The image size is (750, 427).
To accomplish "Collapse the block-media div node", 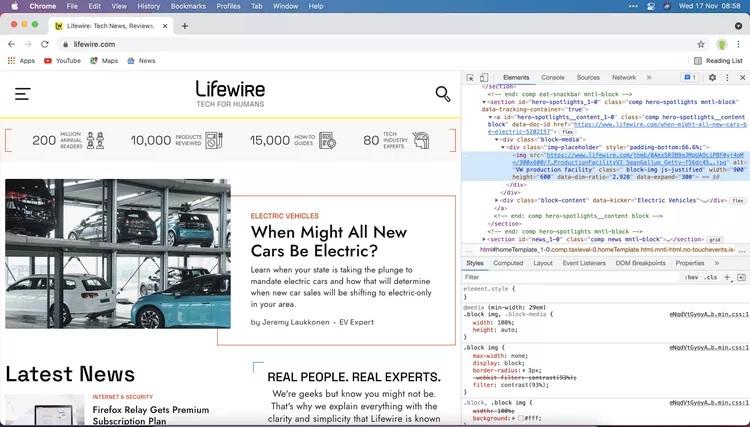I will pyautogui.click(x=496, y=140).
